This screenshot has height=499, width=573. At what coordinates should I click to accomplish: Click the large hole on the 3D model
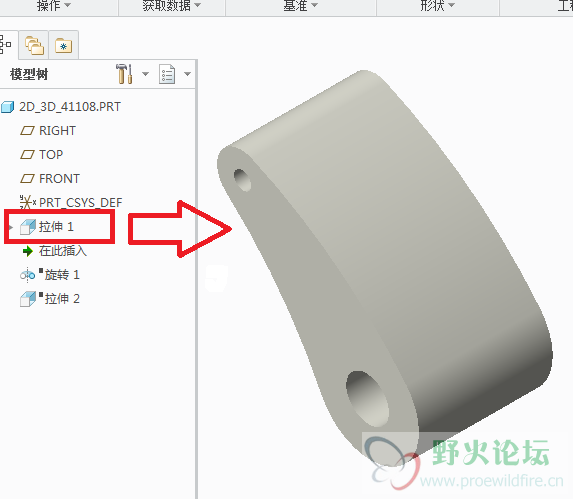coord(367,398)
